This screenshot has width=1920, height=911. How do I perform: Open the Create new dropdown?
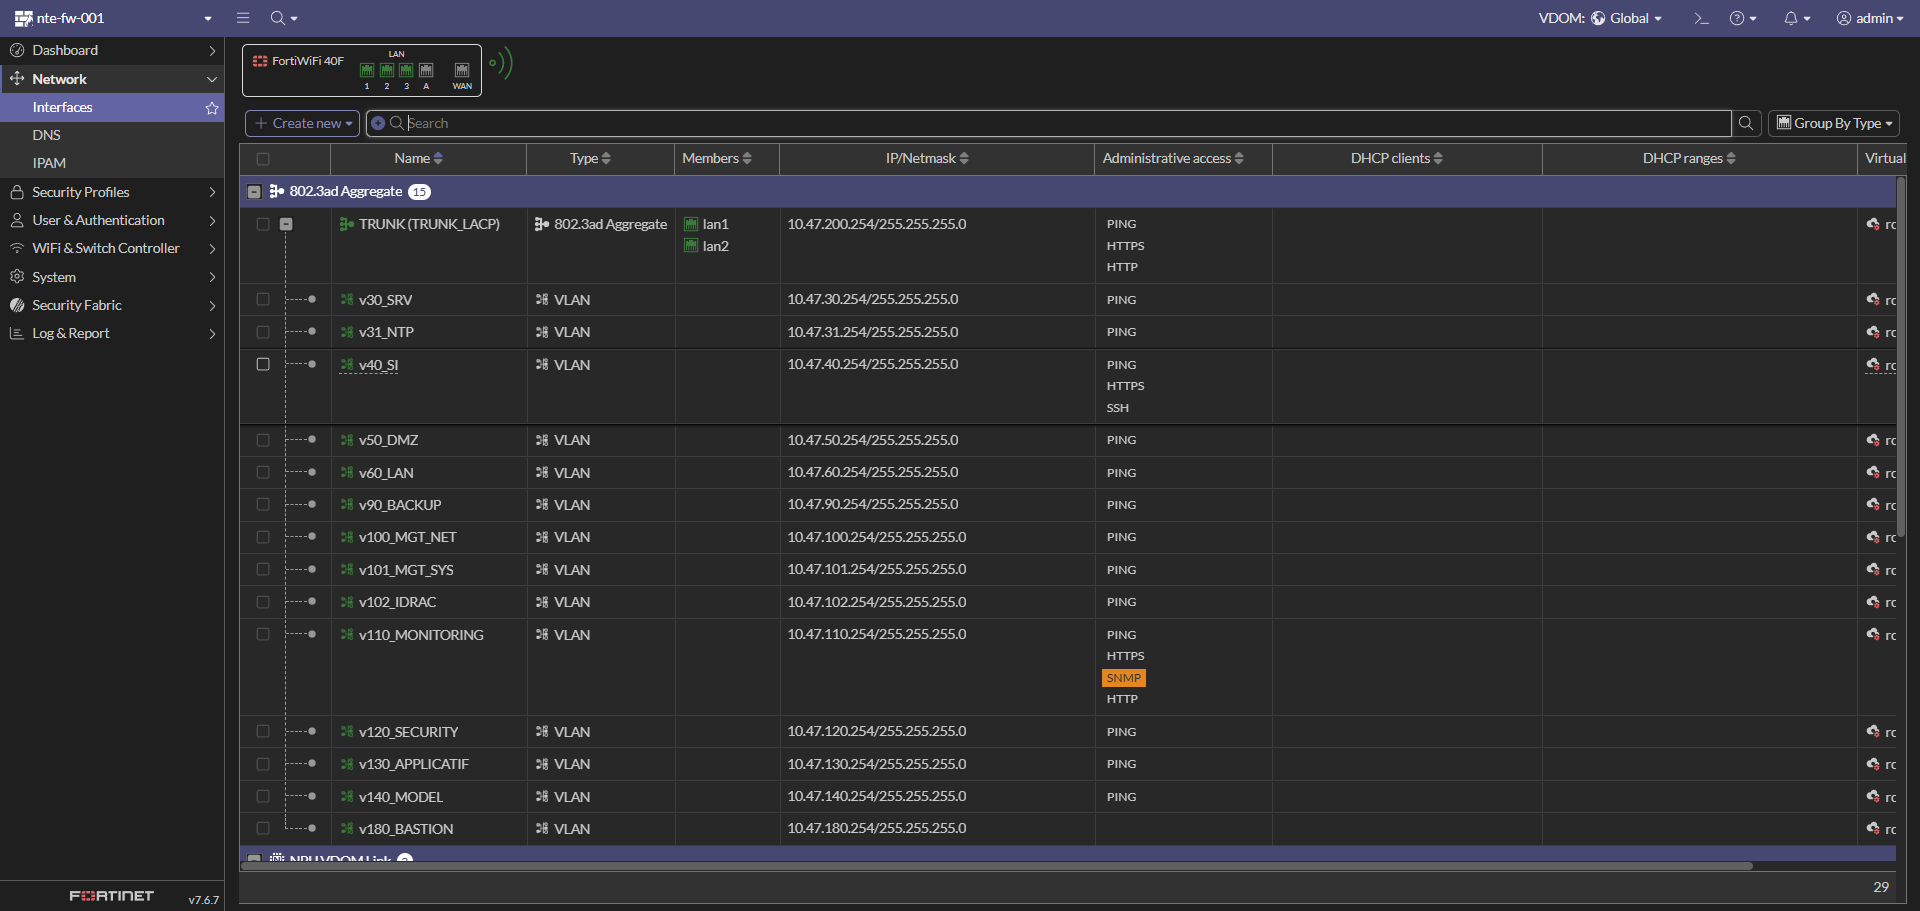[x=302, y=123]
